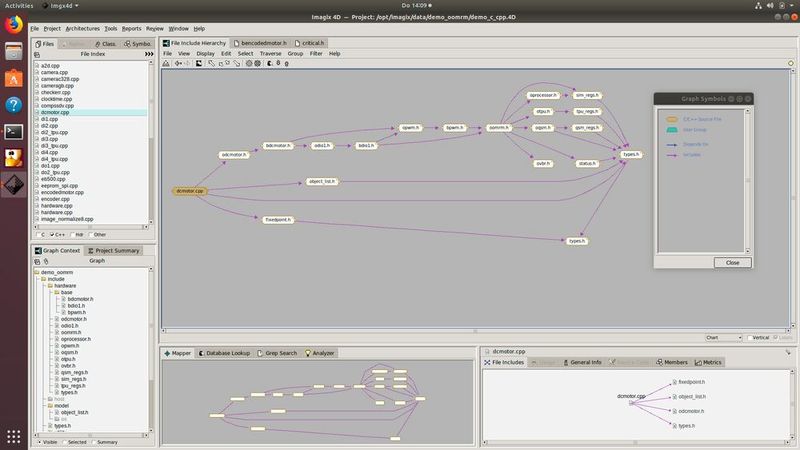Toggle the Hdr file filter checkbox
This screenshot has height=450, width=800.
[x=72, y=235]
